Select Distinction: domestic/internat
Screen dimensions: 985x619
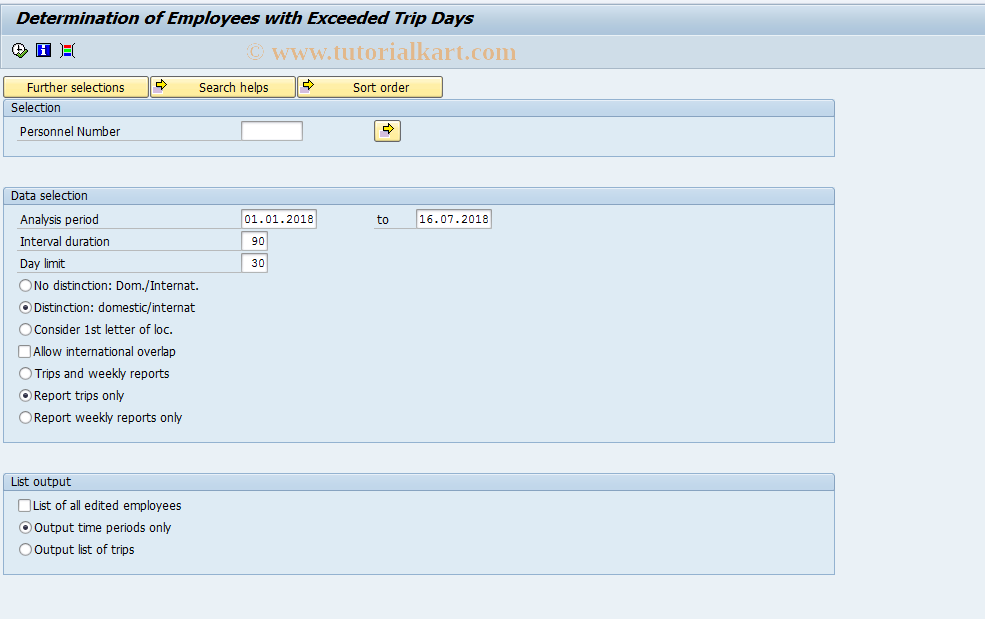click(25, 308)
